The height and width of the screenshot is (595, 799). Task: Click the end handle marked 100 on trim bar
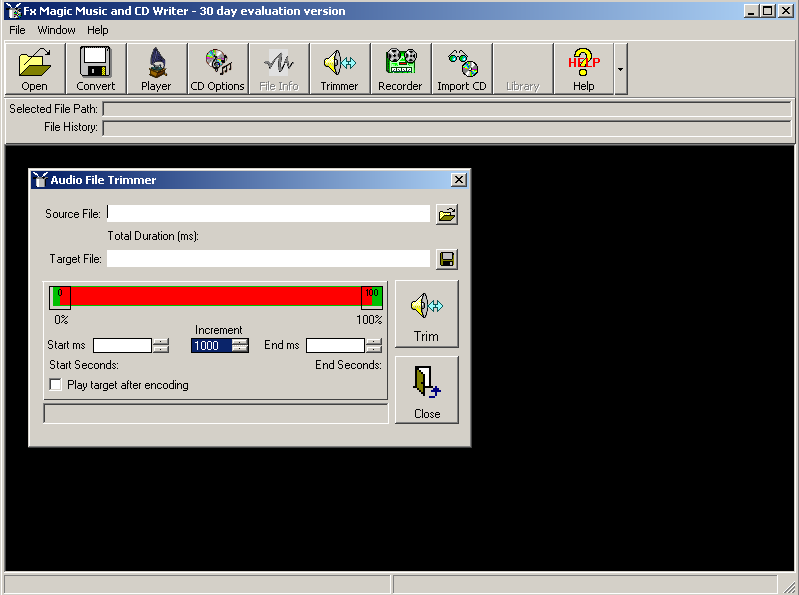coord(371,298)
